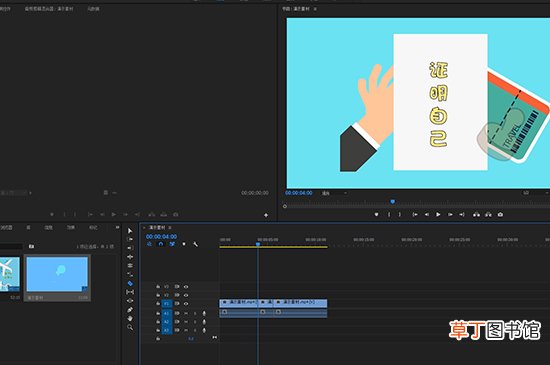
Task: Click the yellow work area bar
Action: [274, 247]
